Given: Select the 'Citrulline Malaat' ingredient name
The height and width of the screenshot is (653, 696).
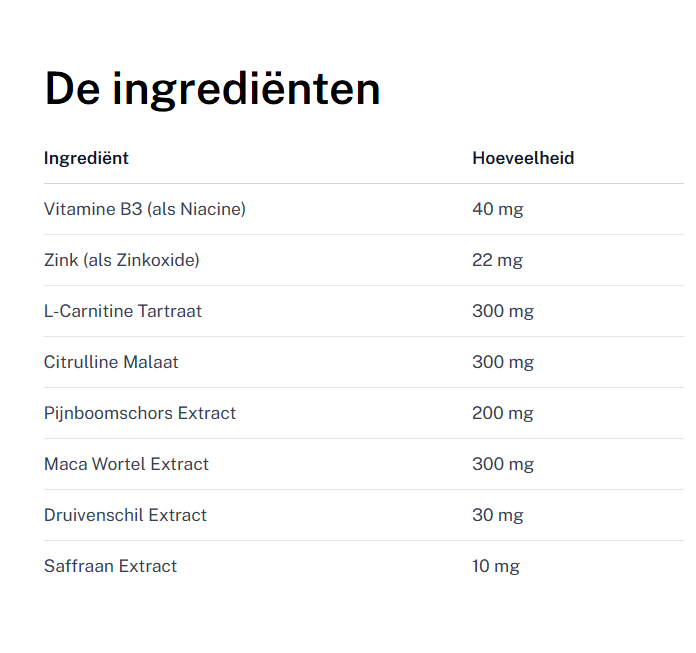Looking at the screenshot, I should (111, 362).
